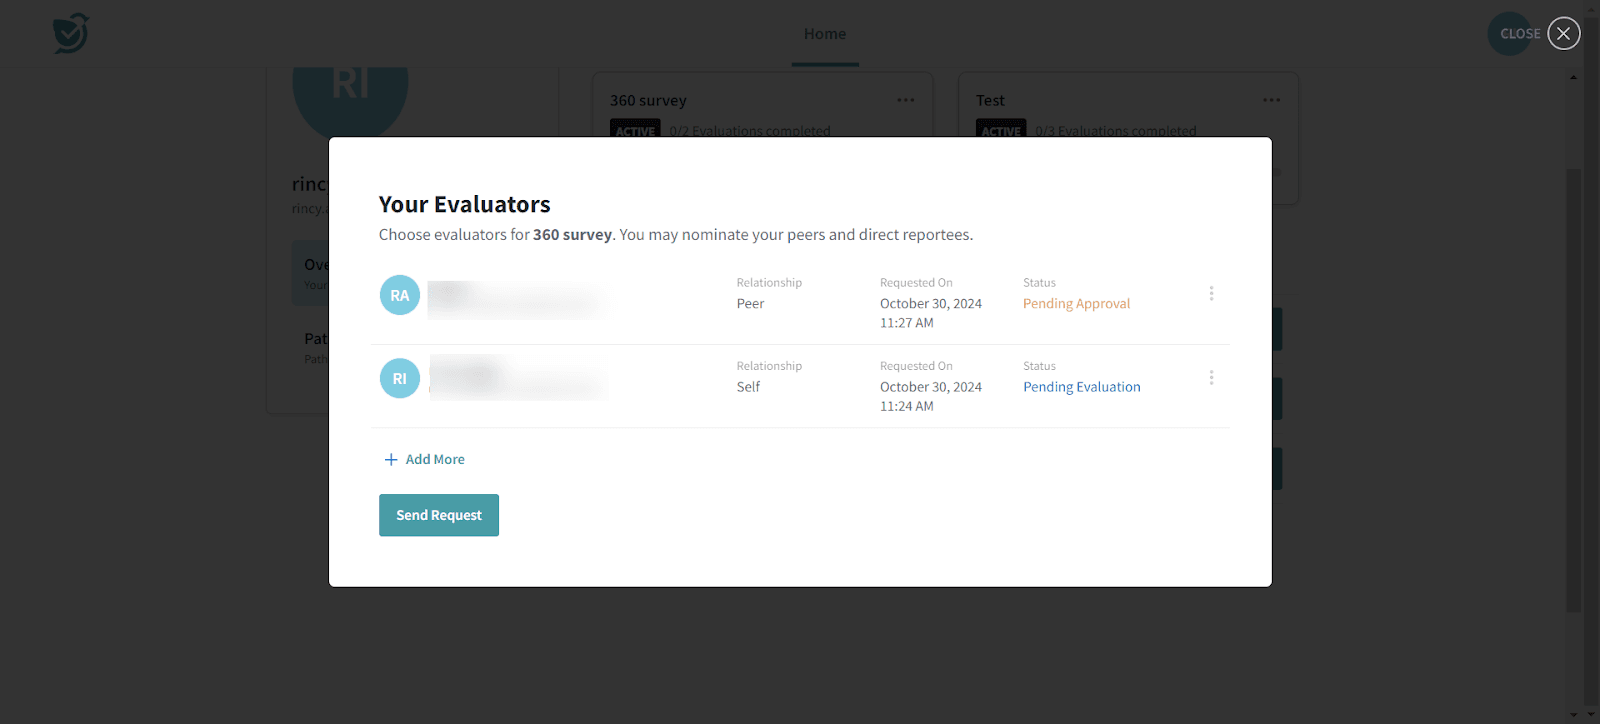Select the 360 survey card title

pyautogui.click(x=648, y=101)
